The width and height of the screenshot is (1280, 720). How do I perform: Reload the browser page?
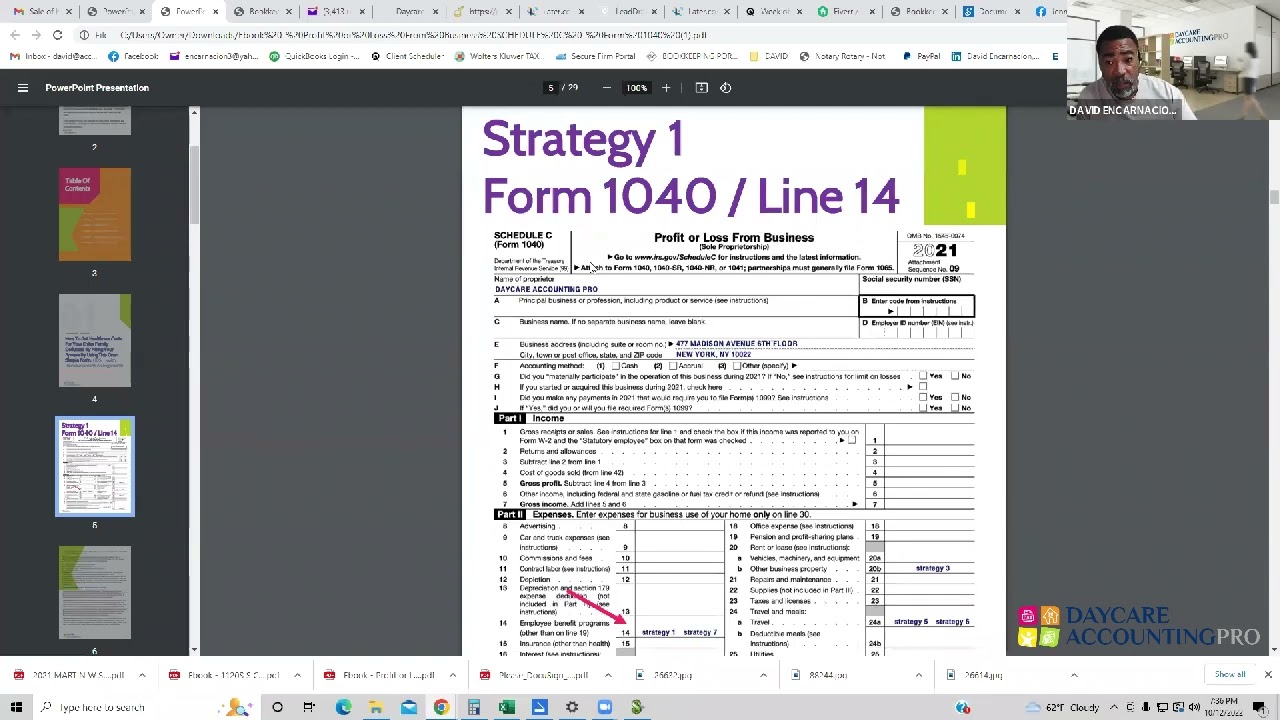click(x=58, y=35)
